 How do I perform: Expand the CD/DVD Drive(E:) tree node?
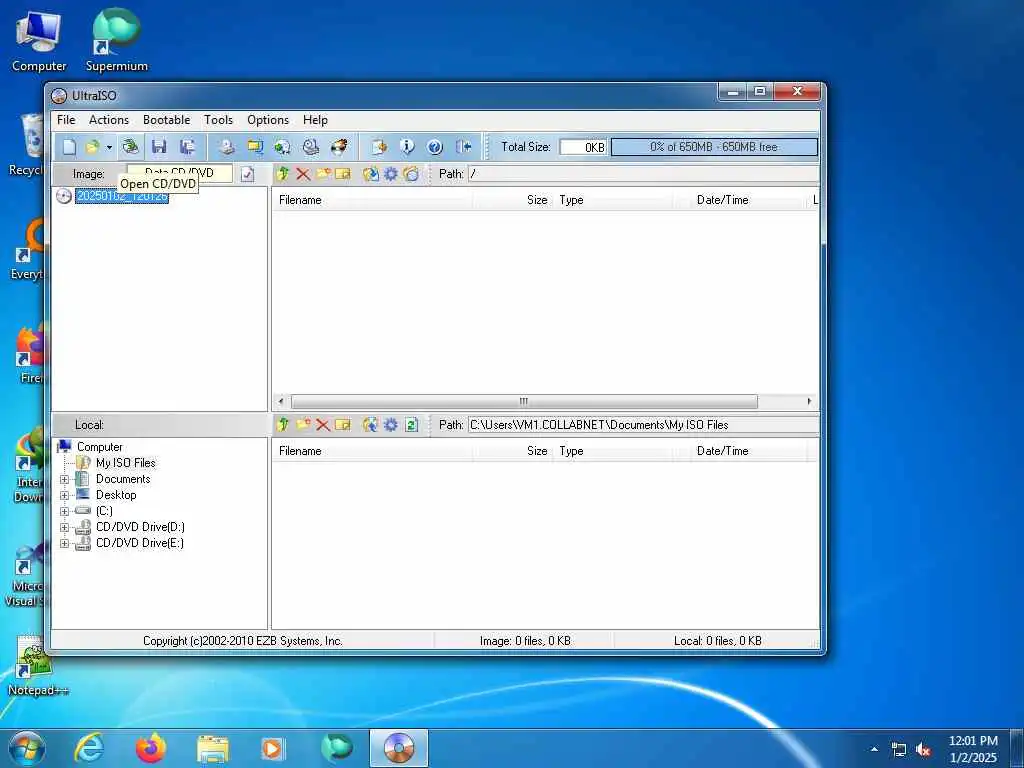tap(64, 543)
